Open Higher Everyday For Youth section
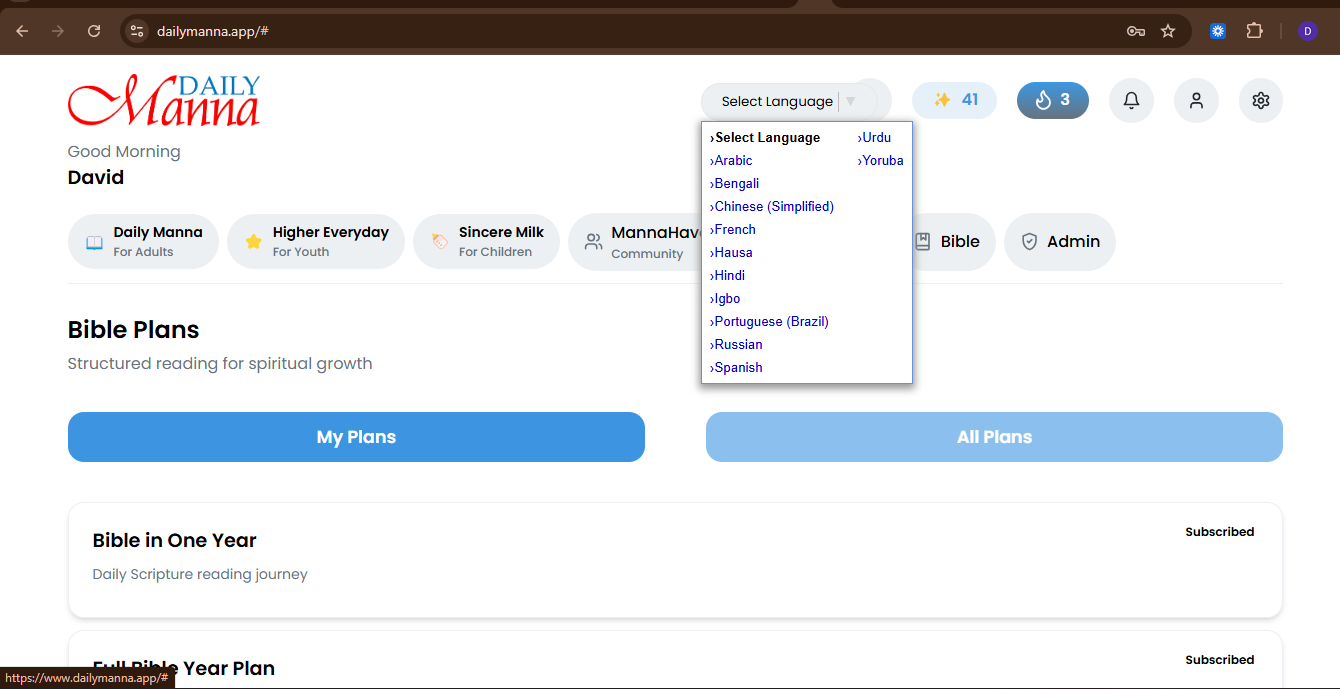Viewport: 1340px width, 689px height. (316, 241)
